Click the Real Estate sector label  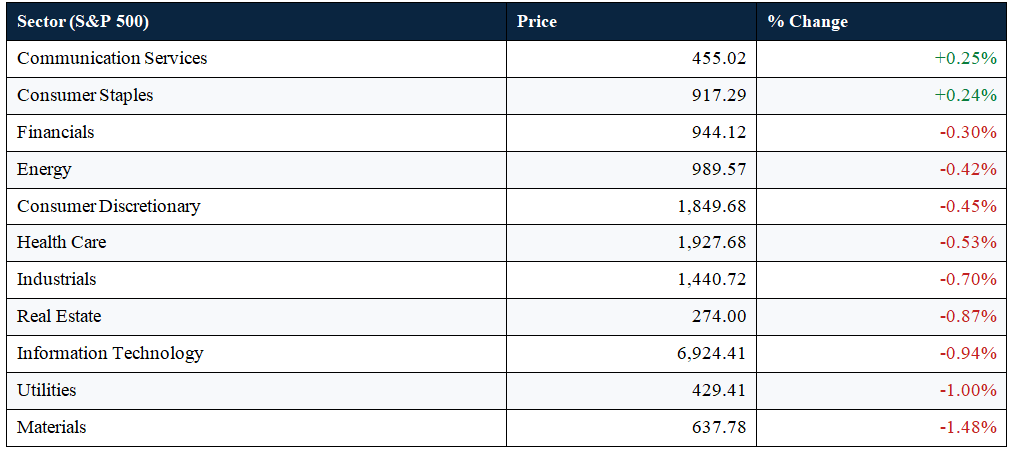click(x=59, y=316)
